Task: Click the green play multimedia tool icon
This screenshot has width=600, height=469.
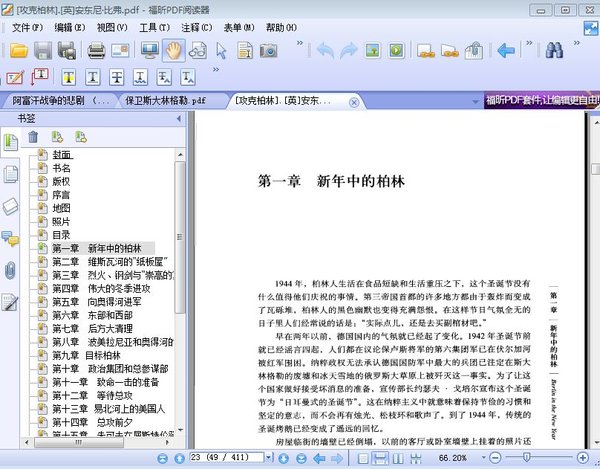Action: pyautogui.click(x=396, y=50)
